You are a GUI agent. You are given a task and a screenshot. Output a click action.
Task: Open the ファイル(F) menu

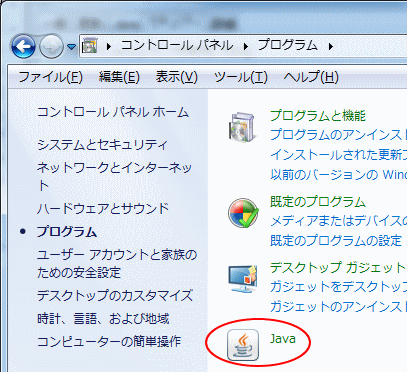point(50,77)
